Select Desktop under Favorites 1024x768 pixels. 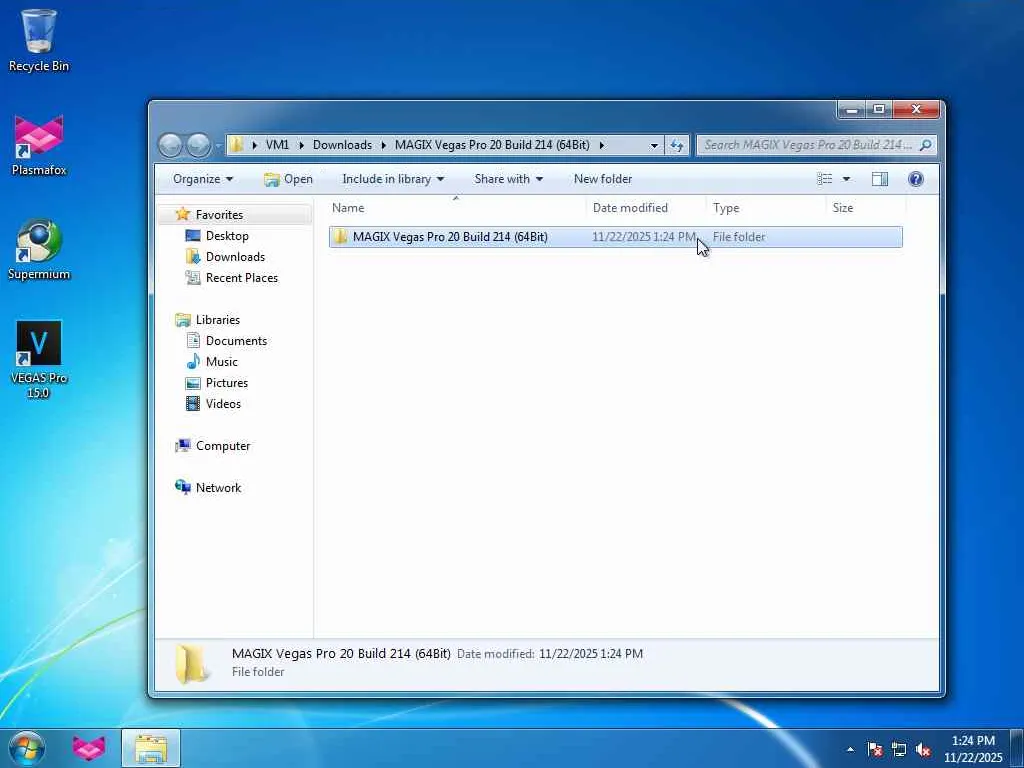[227, 236]
